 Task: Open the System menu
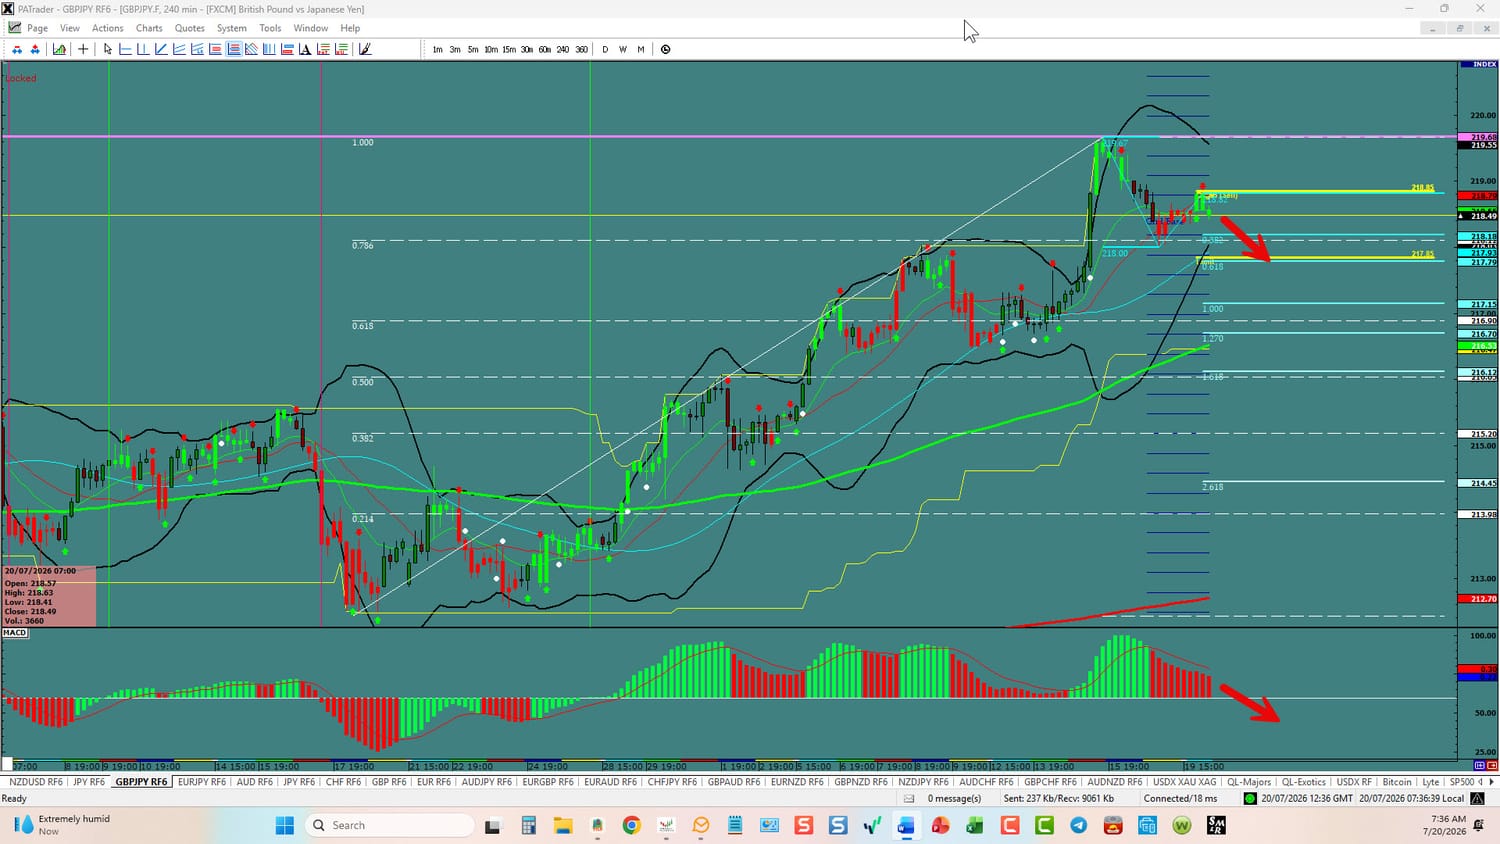tap(232, 28)
